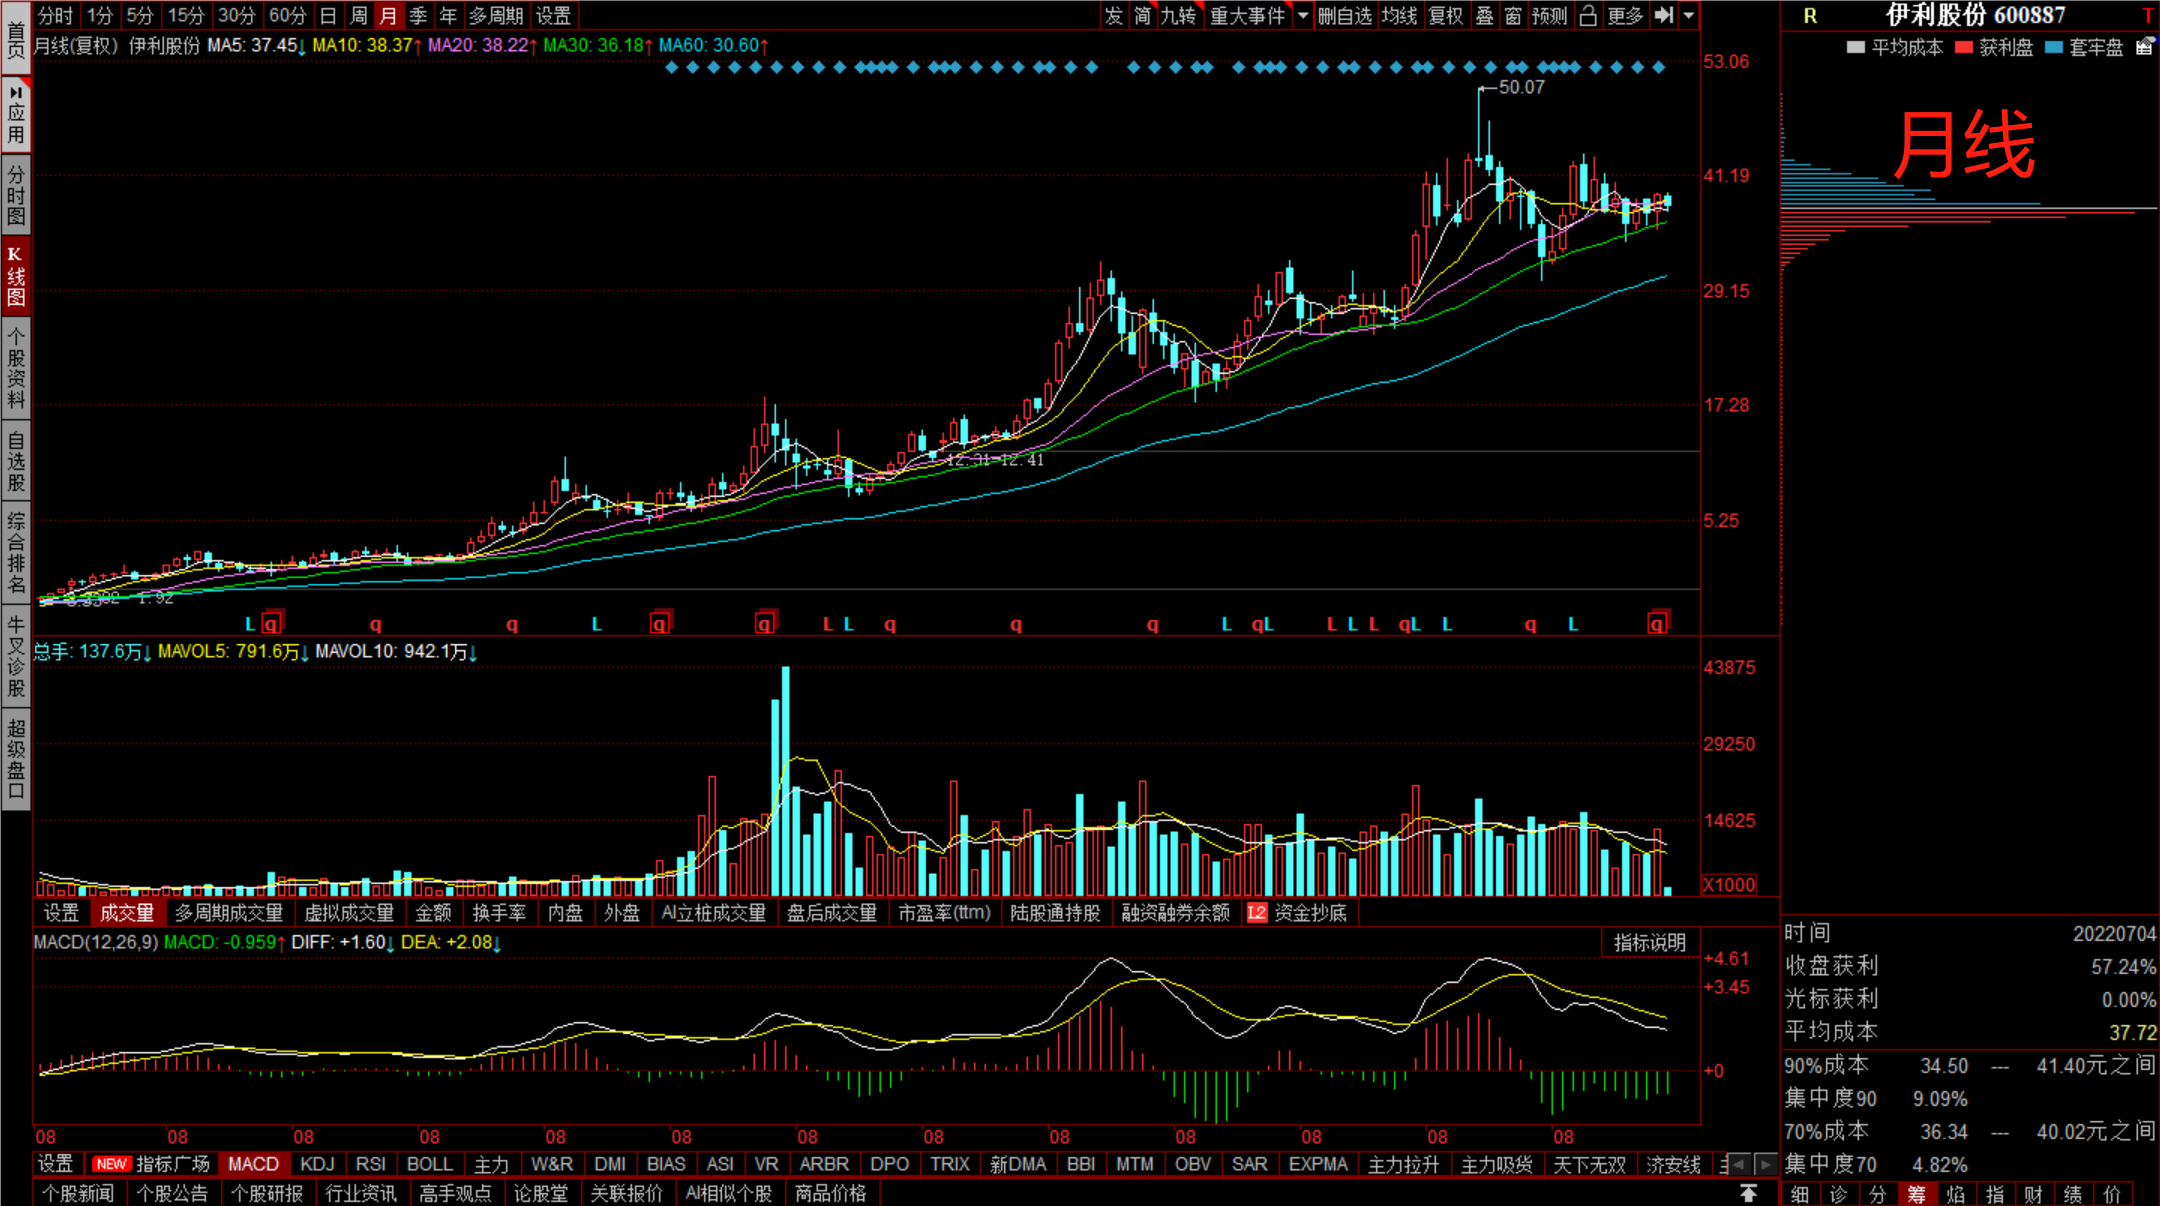Click the scroll-to-top arrow icon at bottom

[1748, 1192]
